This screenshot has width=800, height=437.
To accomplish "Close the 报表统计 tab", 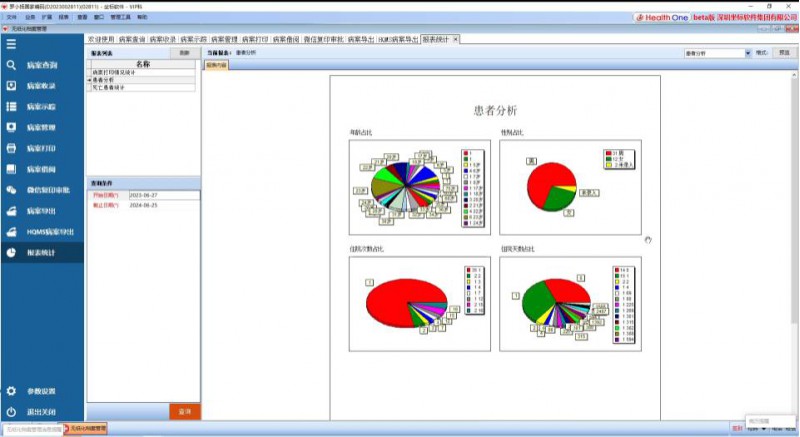I will (x=456, y=39).
